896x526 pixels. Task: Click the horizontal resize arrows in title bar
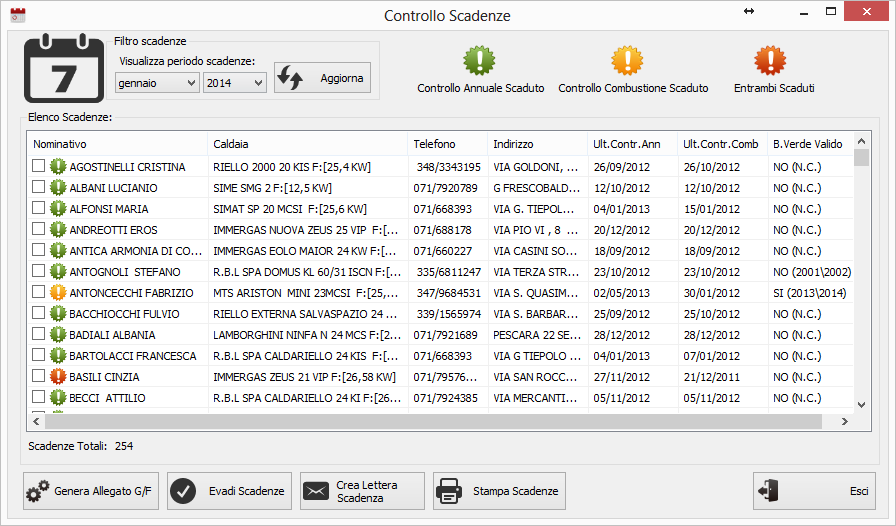749,11
